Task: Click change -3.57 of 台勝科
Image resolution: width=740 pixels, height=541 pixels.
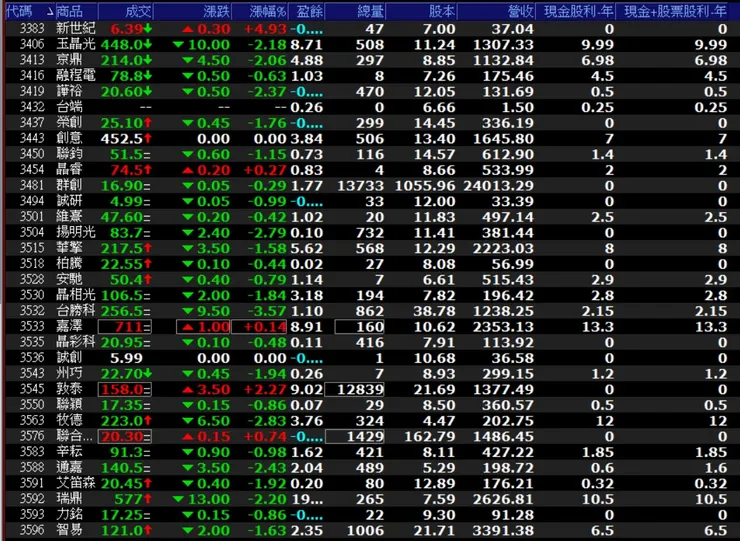Action: pos(267,311)
